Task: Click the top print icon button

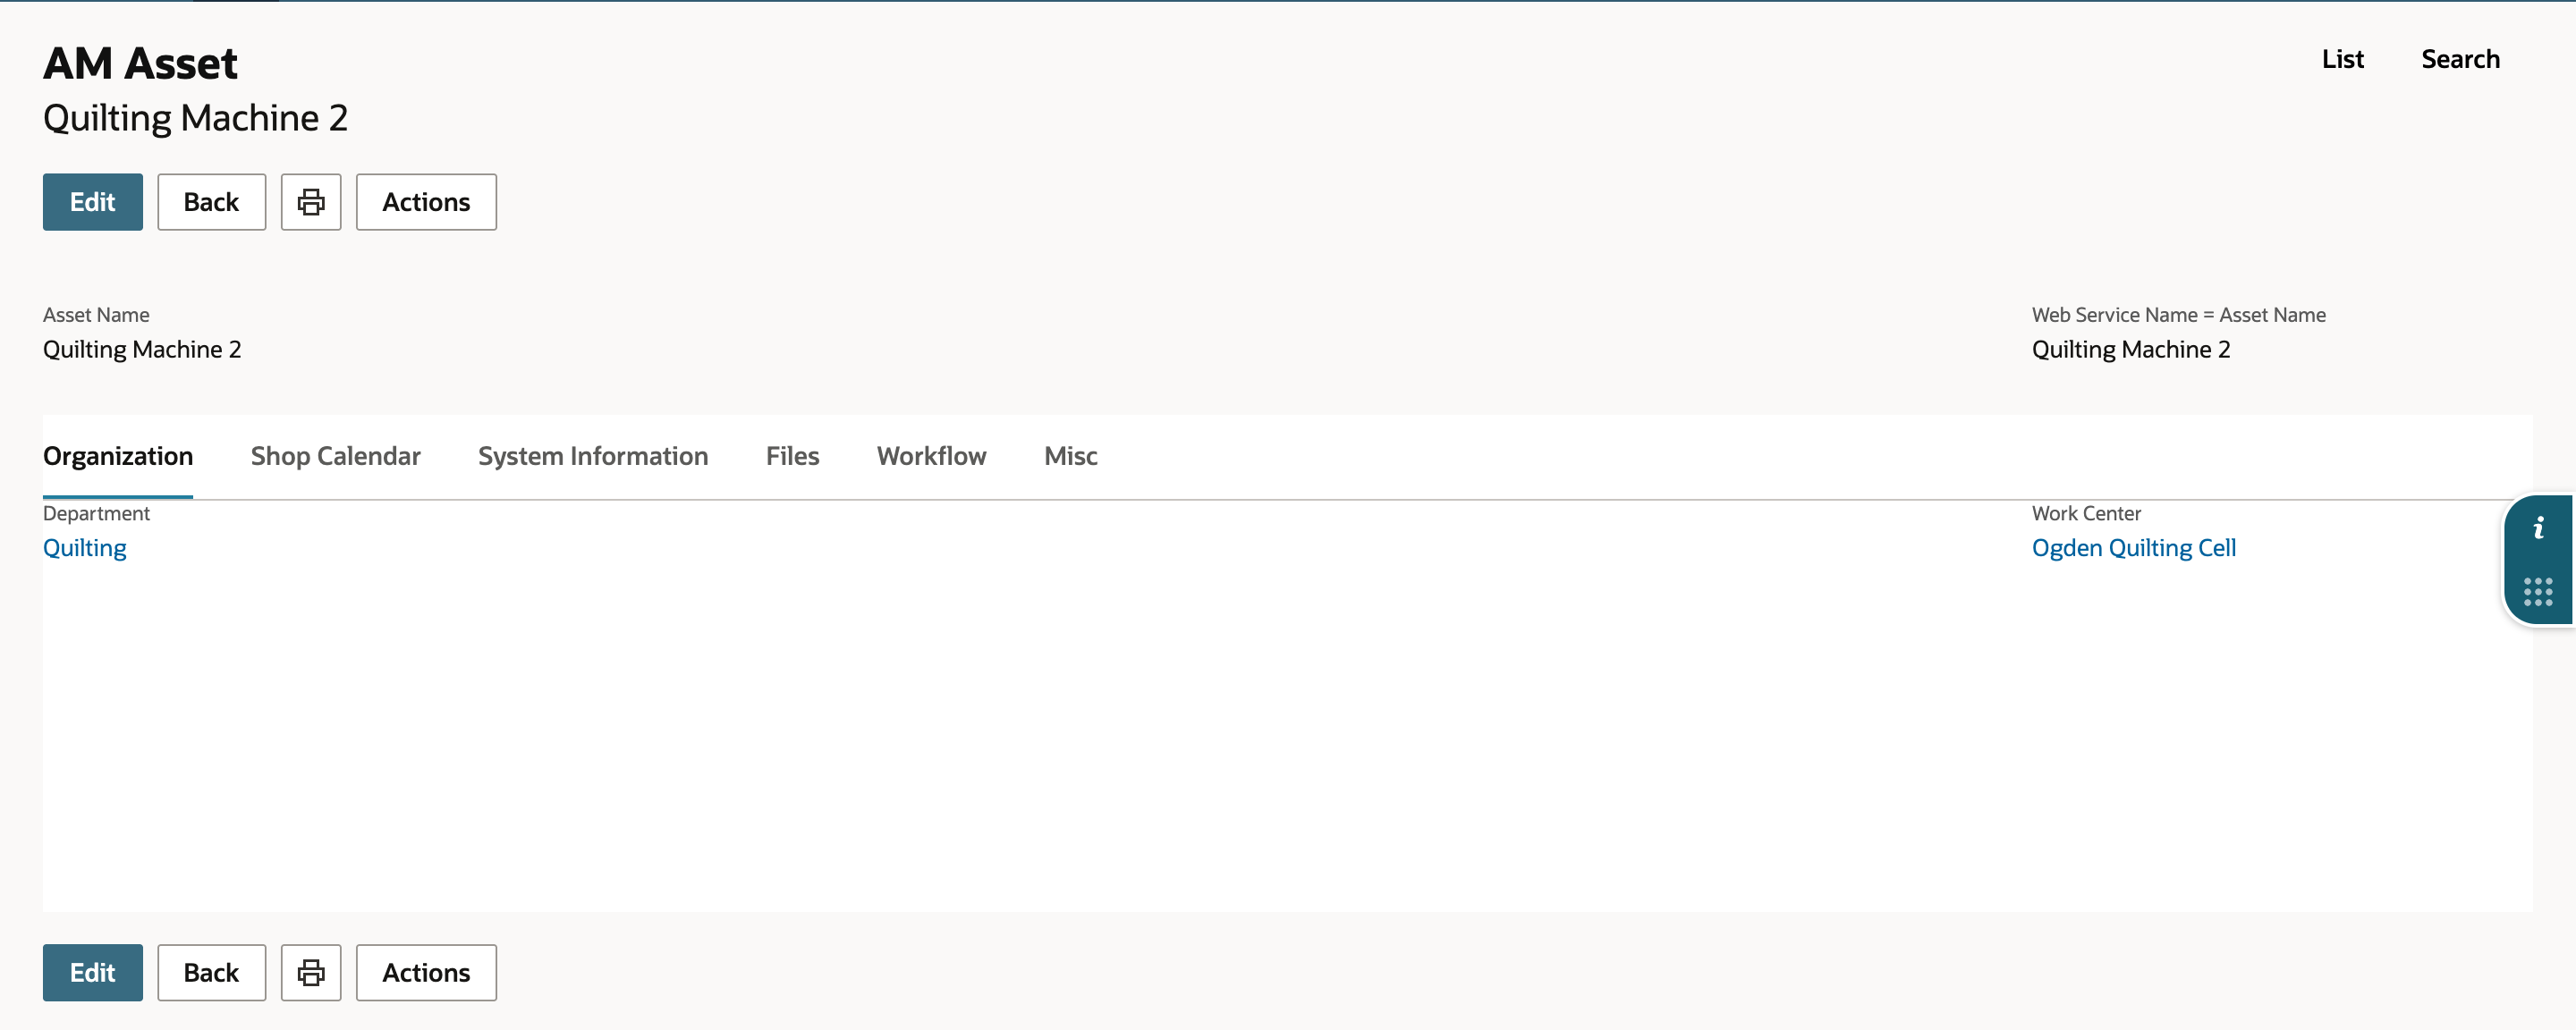Action: [x=311, y=202]
